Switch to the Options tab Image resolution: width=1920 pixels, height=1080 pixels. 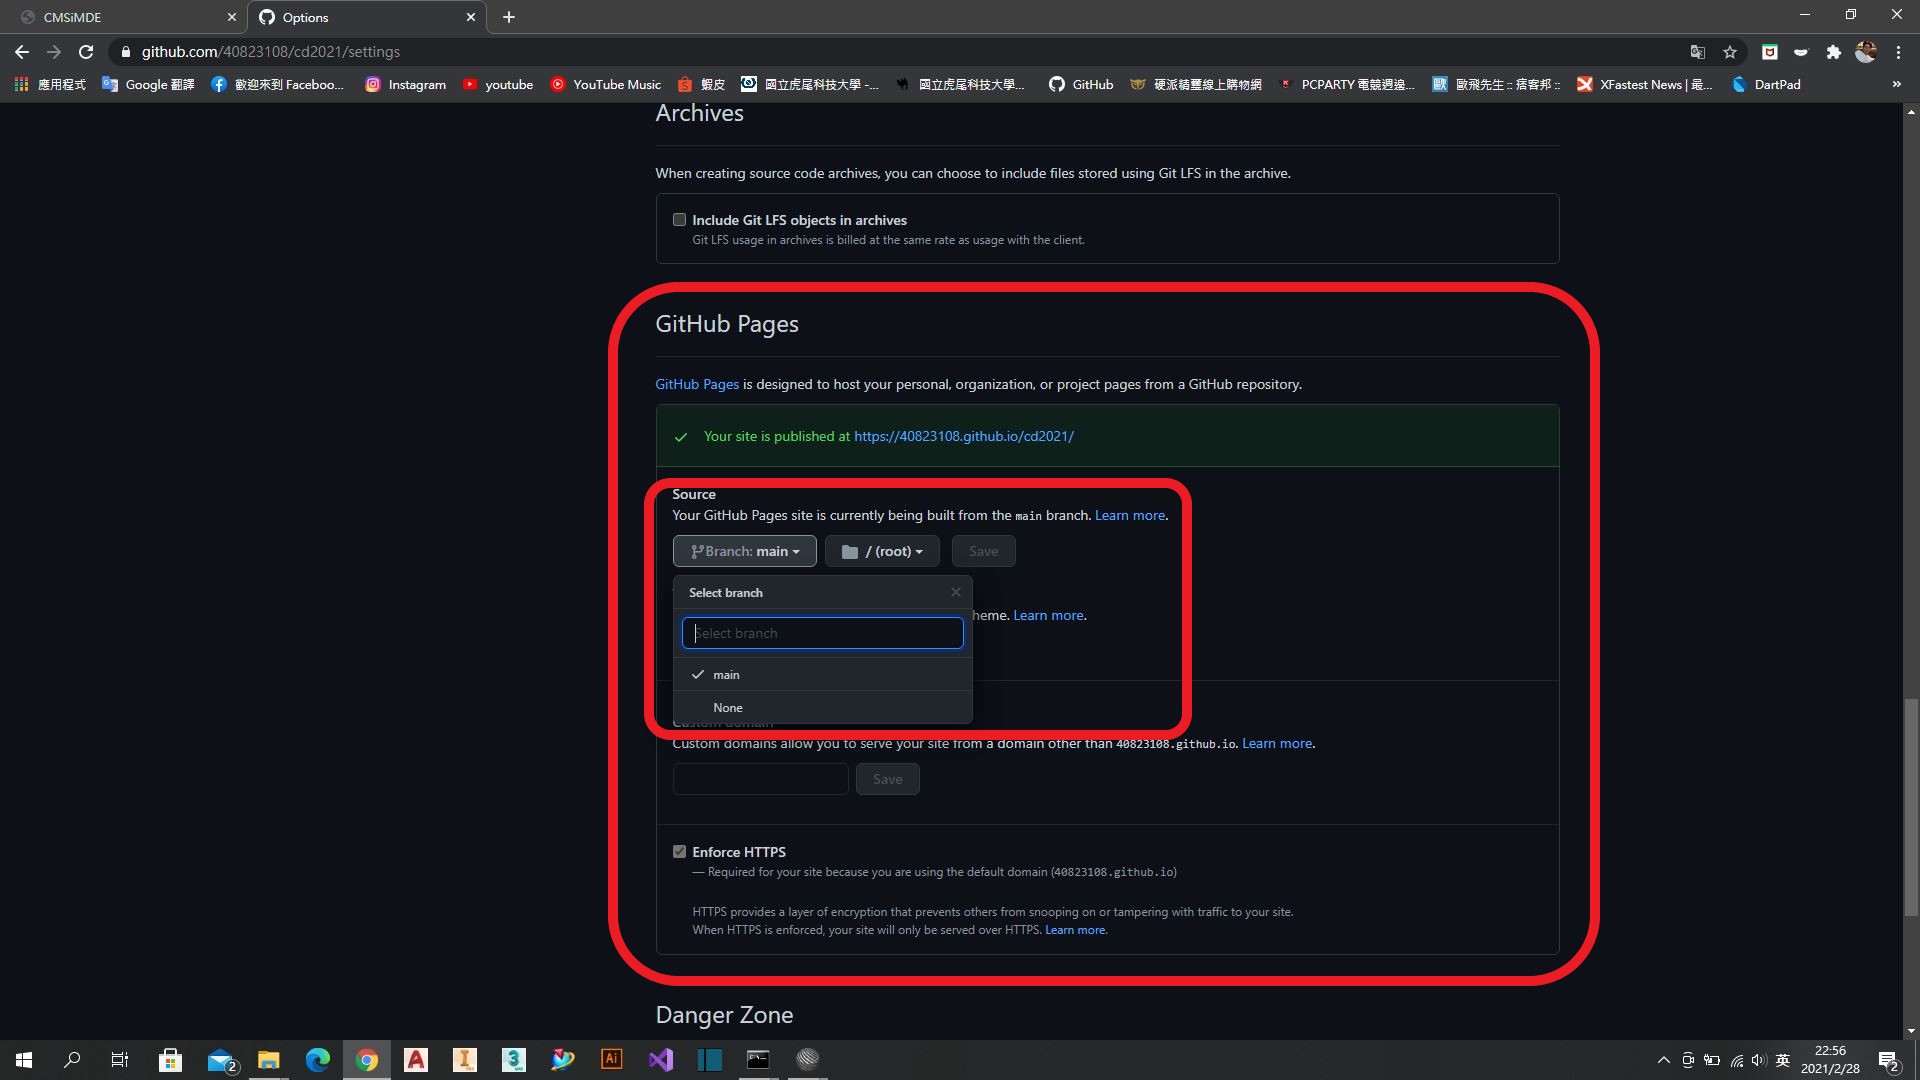tap(367, 17)
